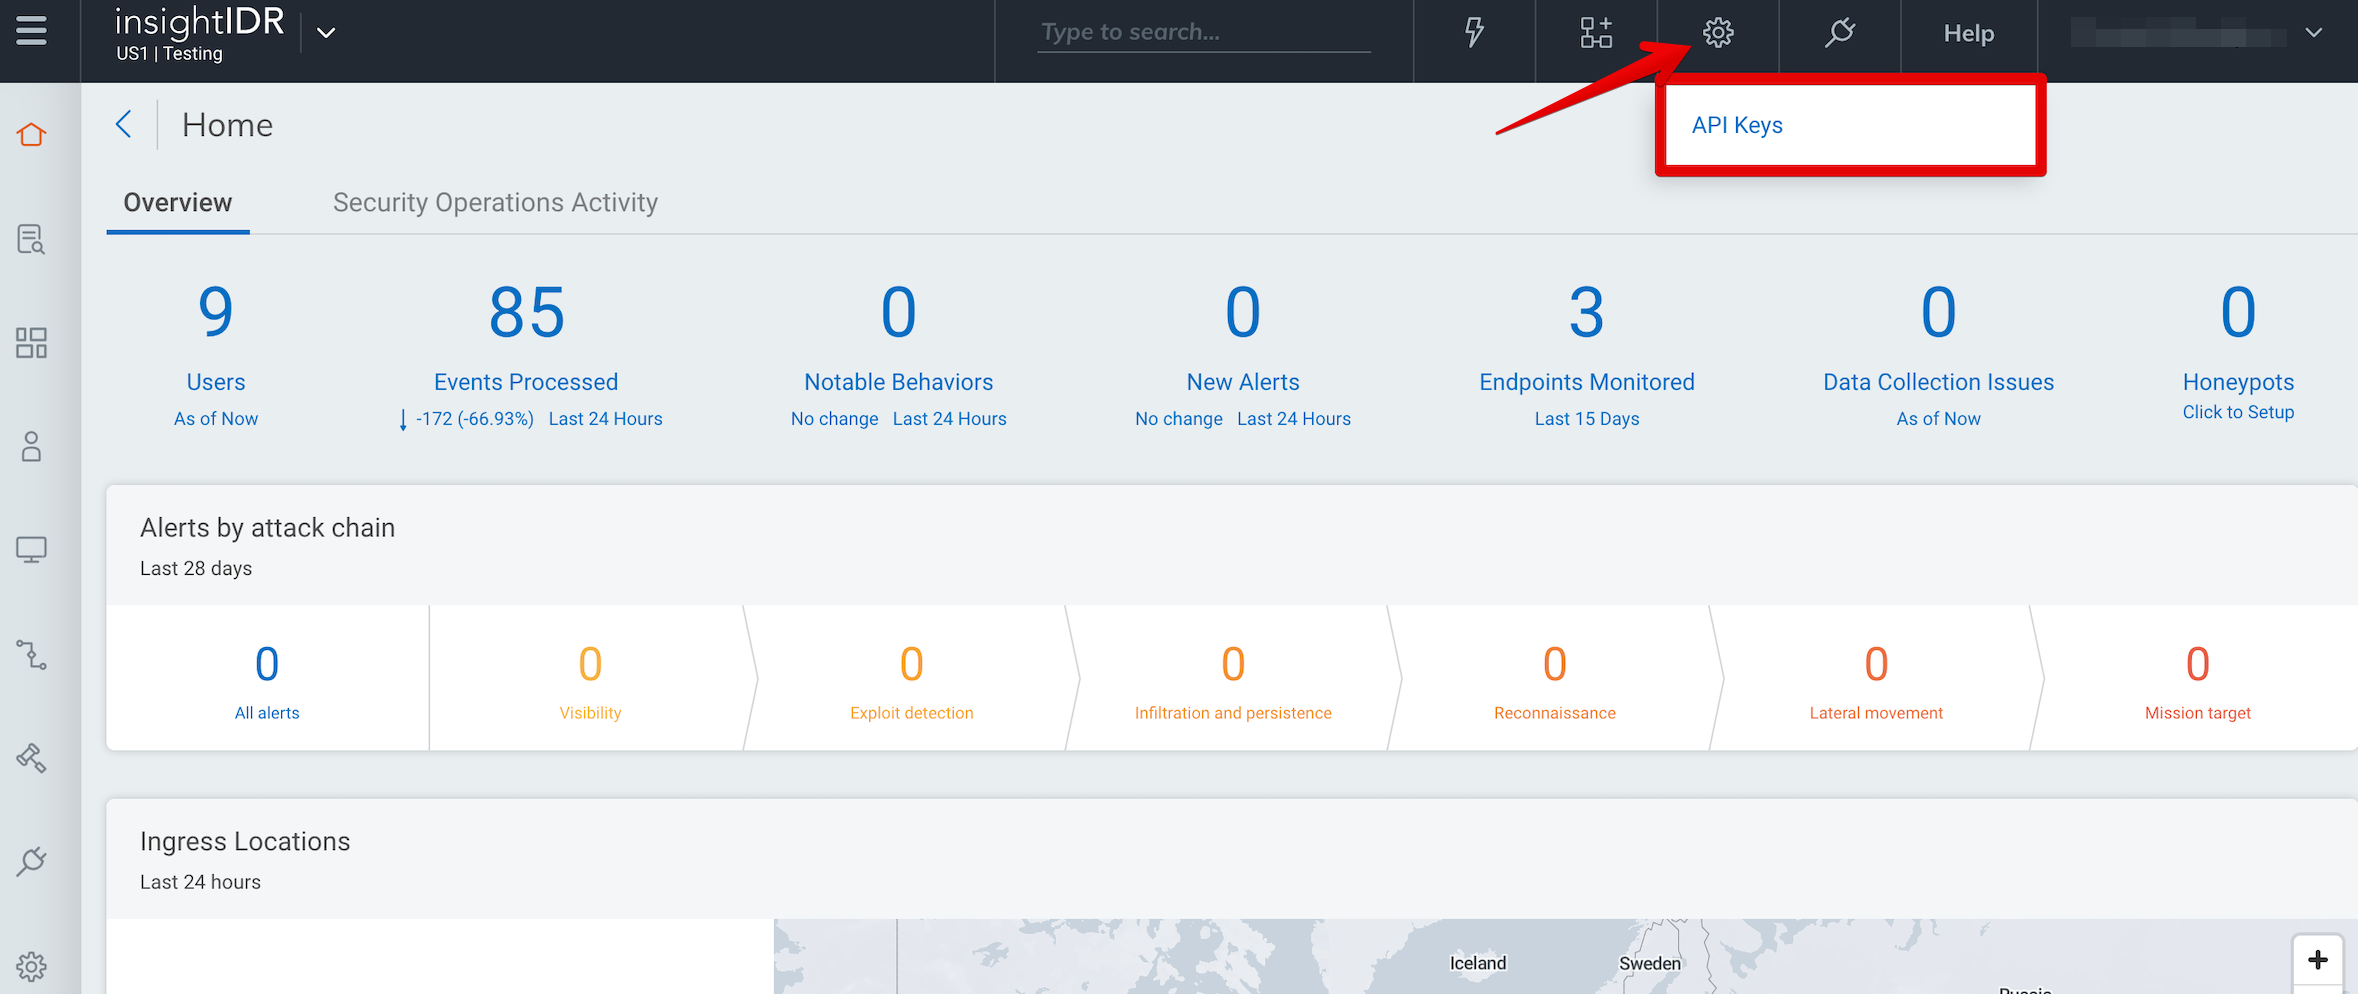Image resolution: width=2358 pixels, height=994 pixels.
Task: Click the Honeypots Click to Setup link
Action: tap(2238, 412)
